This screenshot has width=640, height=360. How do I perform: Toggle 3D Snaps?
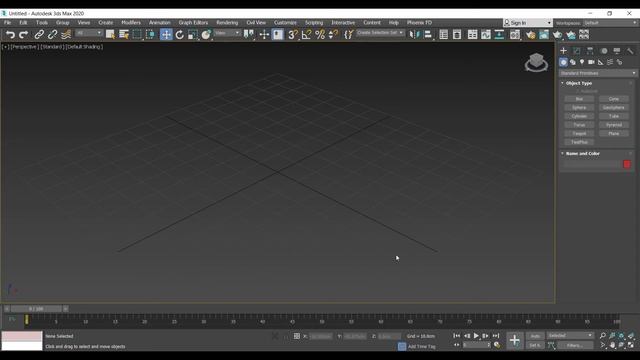coord(293,35)
